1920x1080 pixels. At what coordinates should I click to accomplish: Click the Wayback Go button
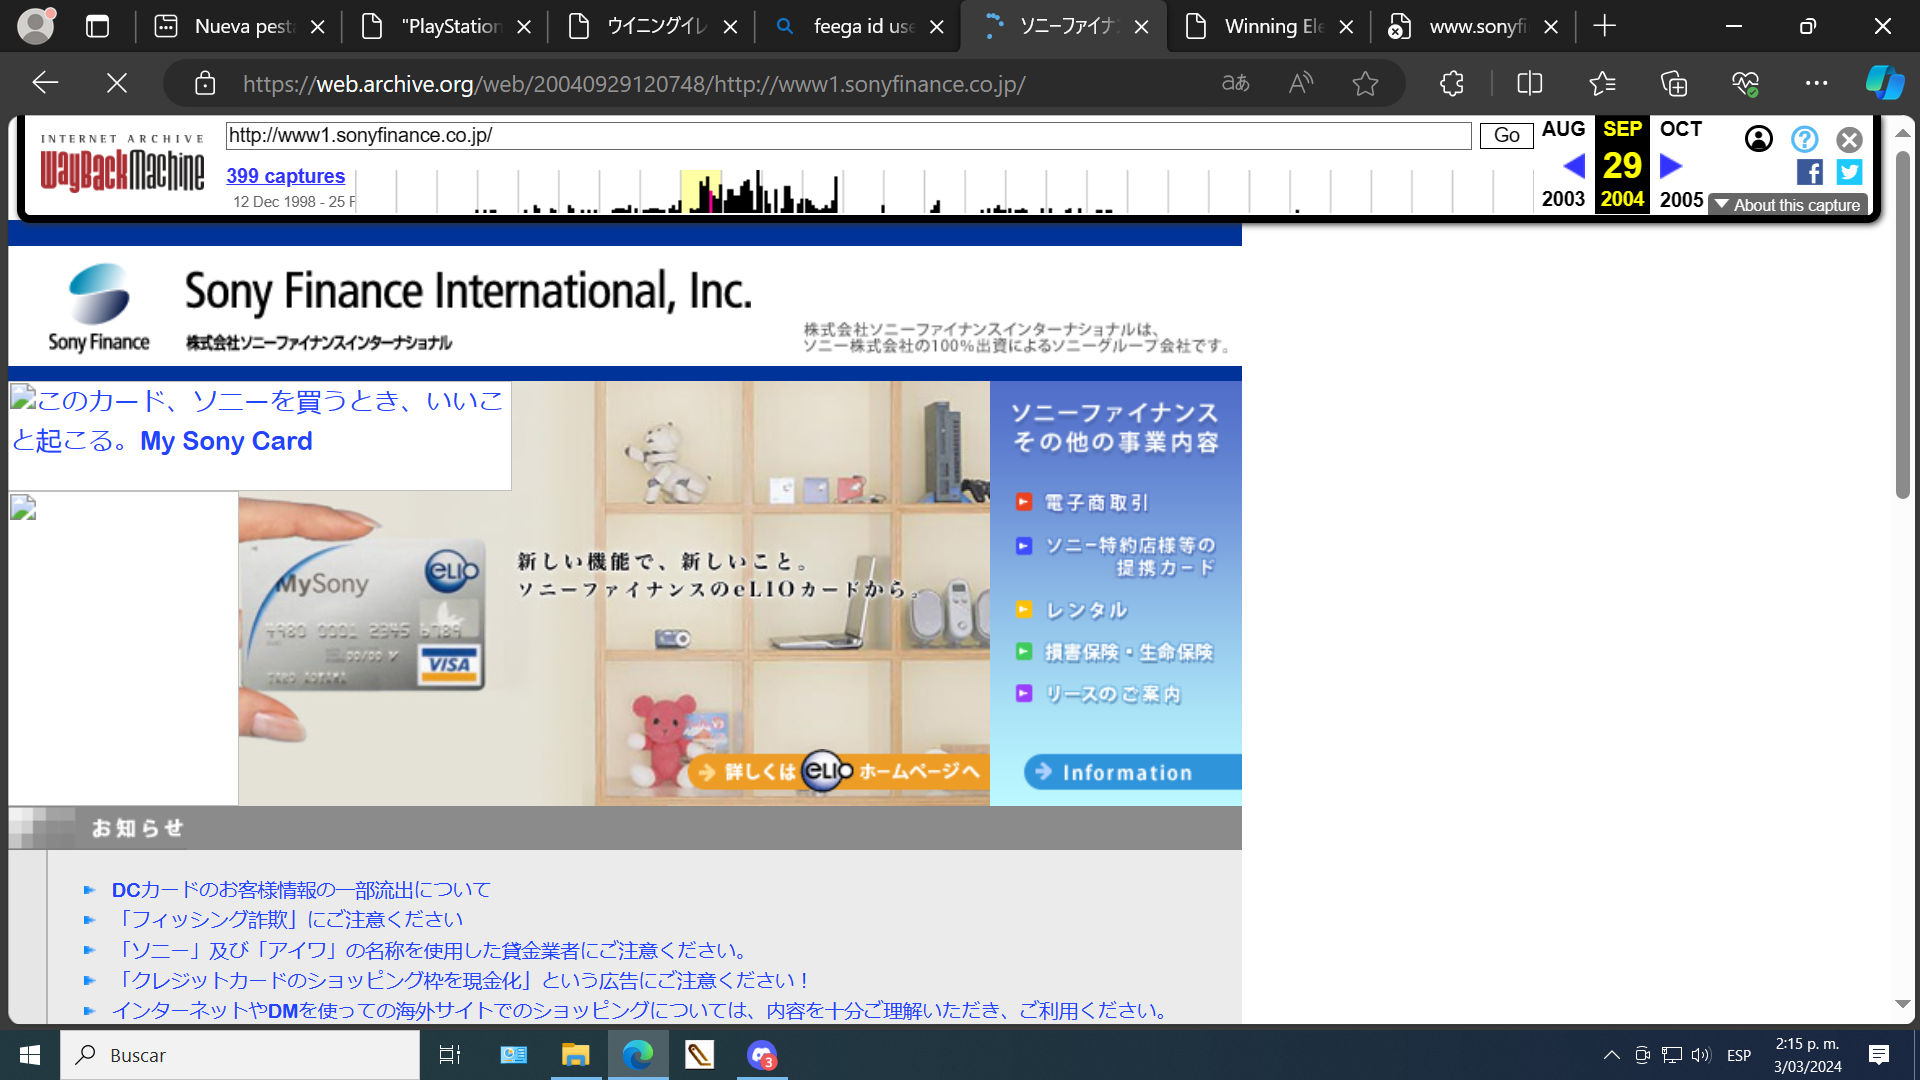tap(1506, 135)
